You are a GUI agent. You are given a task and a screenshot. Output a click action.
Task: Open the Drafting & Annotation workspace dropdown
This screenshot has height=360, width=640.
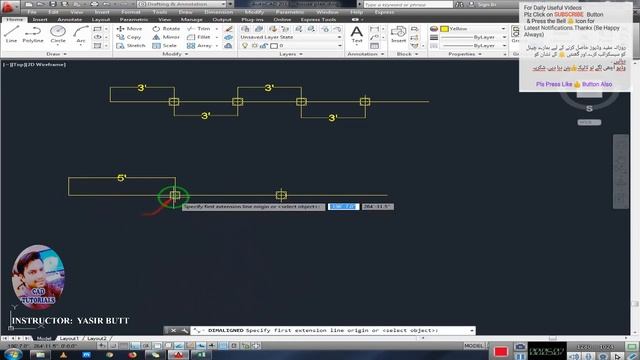(x=182, y=4)
